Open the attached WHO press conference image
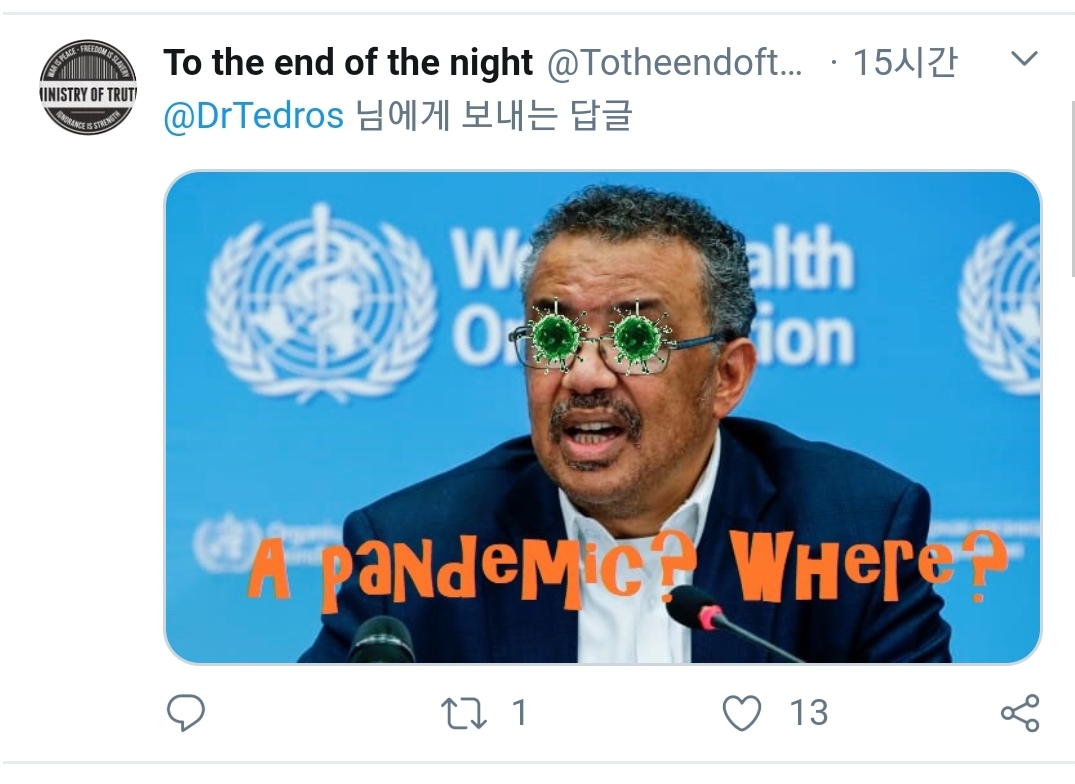This screenshot has height=784, width=1075. pyautogui.click(x=603, y=417)
